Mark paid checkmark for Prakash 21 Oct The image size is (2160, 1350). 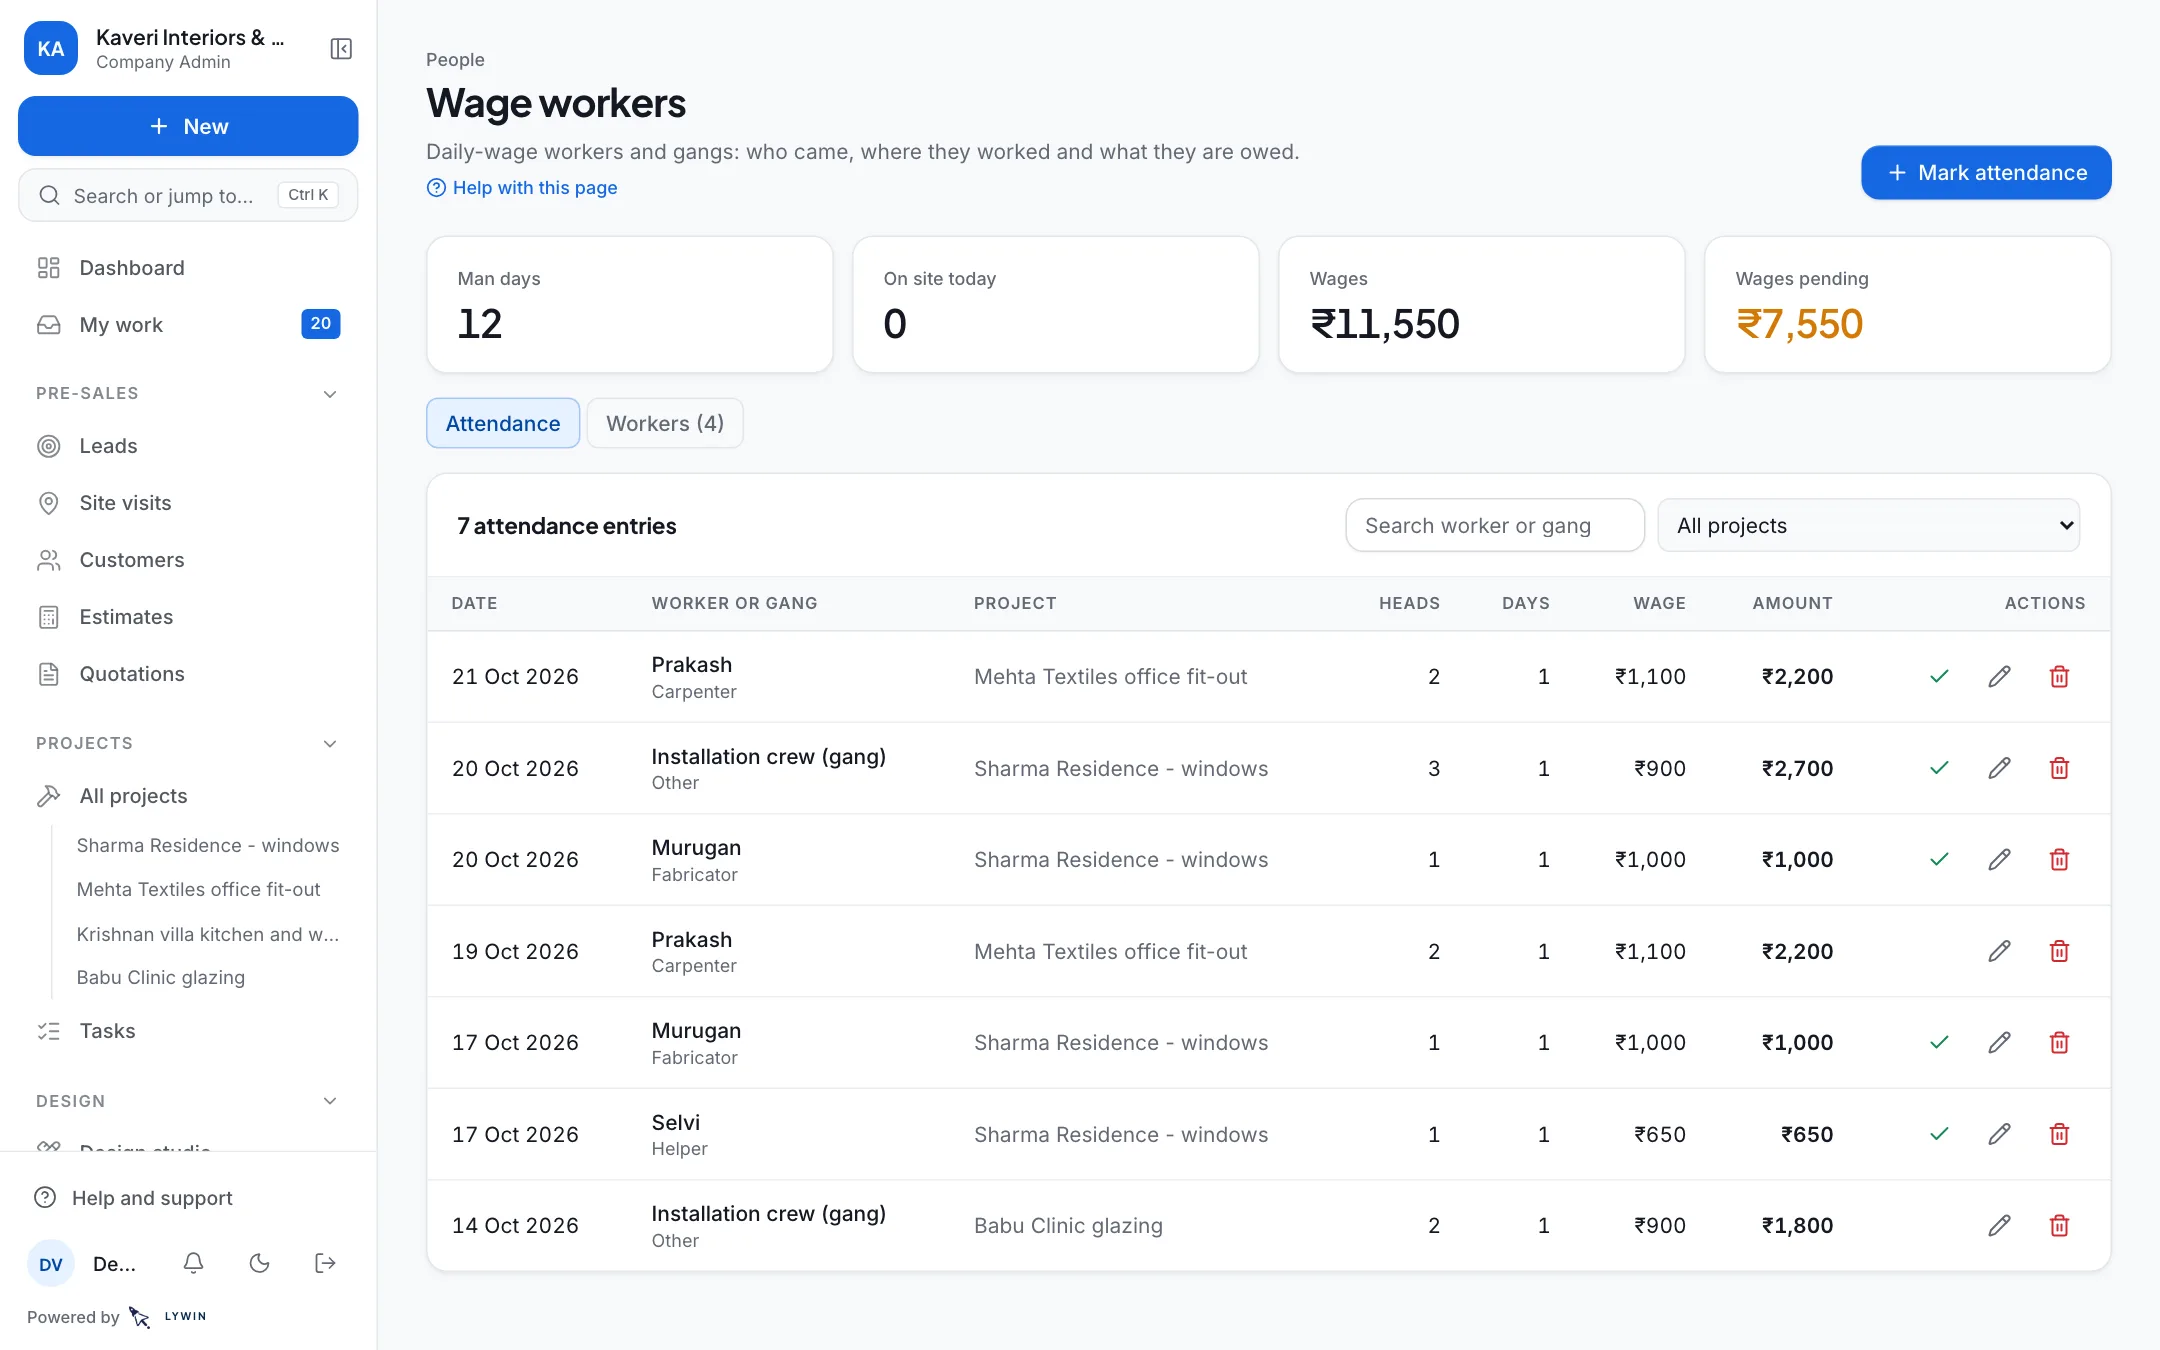(1939, 677)
